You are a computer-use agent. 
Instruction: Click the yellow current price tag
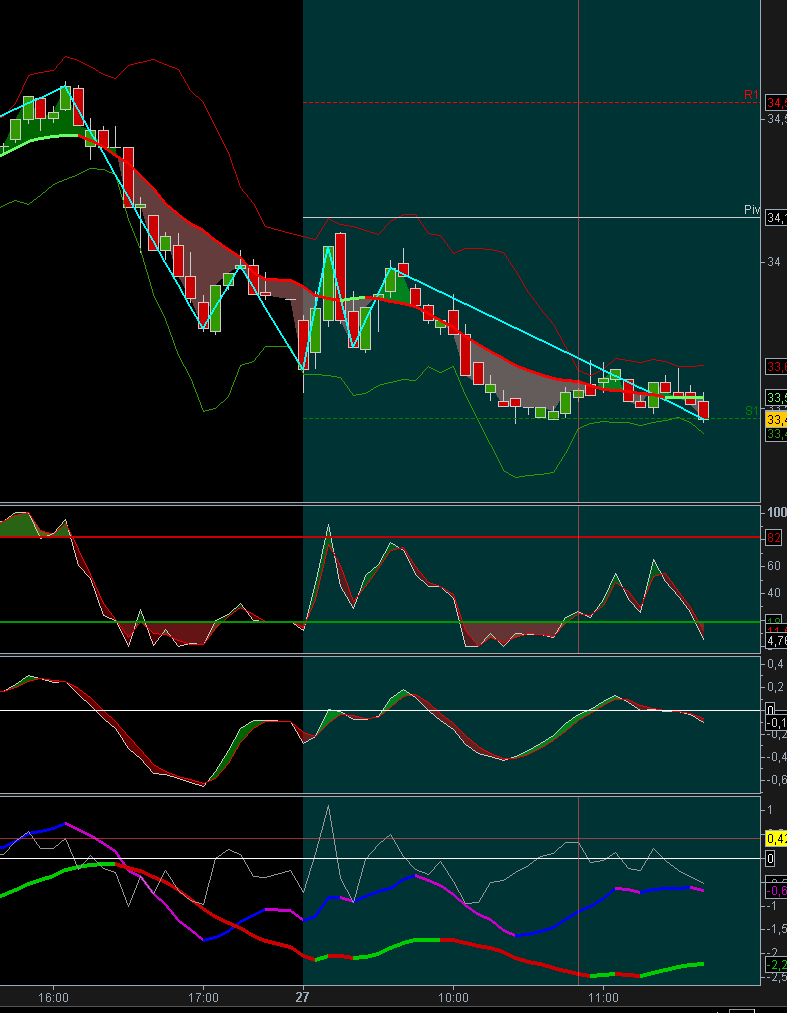click(776, 420)
